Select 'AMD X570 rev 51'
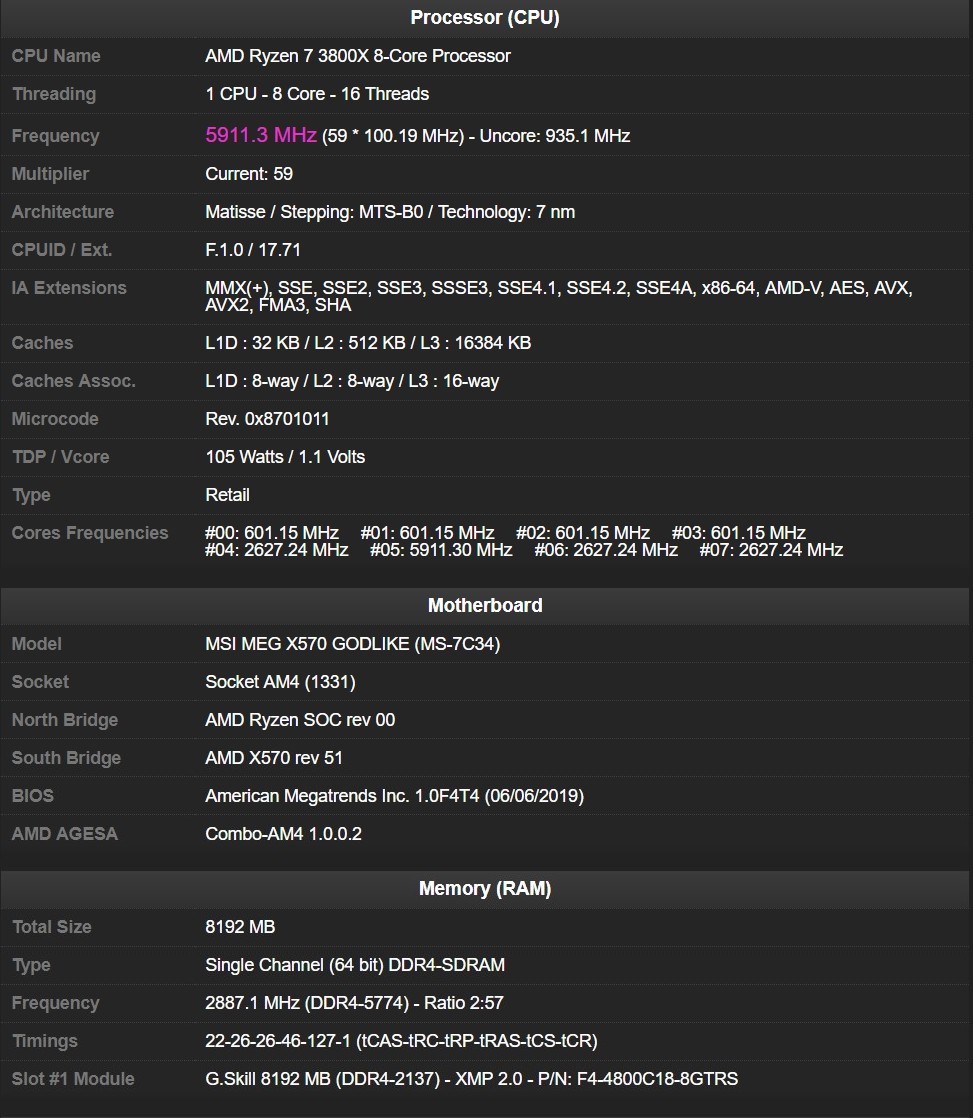The width and height of the screenshot is (973, 1118). [x=274, y=757]
